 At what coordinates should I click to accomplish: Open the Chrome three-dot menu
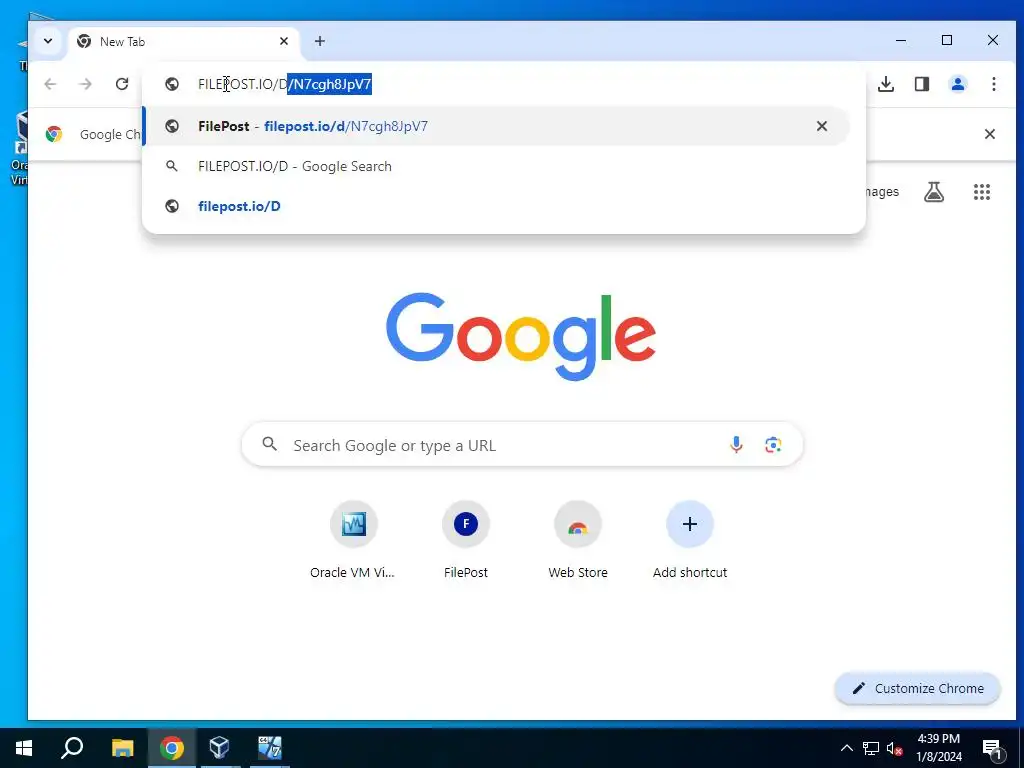[x=993, y=84]
